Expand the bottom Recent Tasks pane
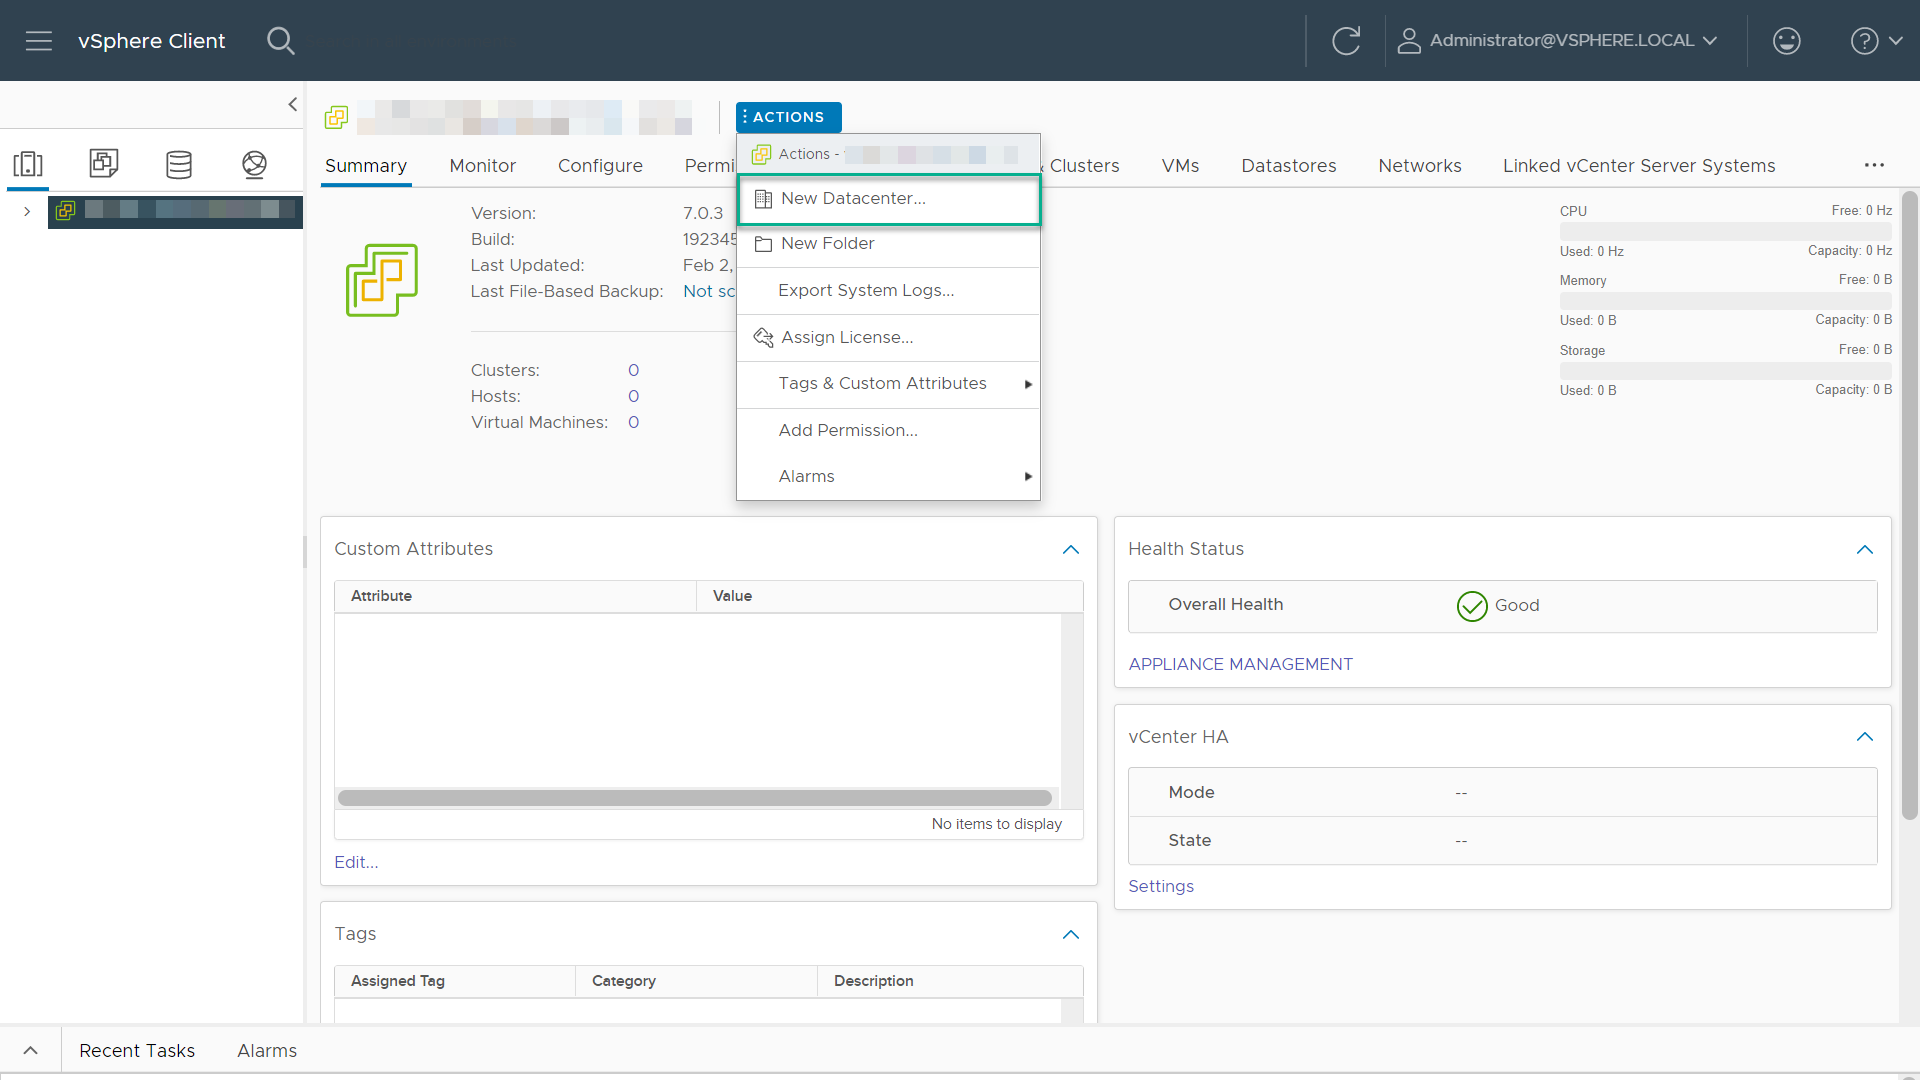Viewport: 1920px width, 1080px height. click(x=31, y=1051)
